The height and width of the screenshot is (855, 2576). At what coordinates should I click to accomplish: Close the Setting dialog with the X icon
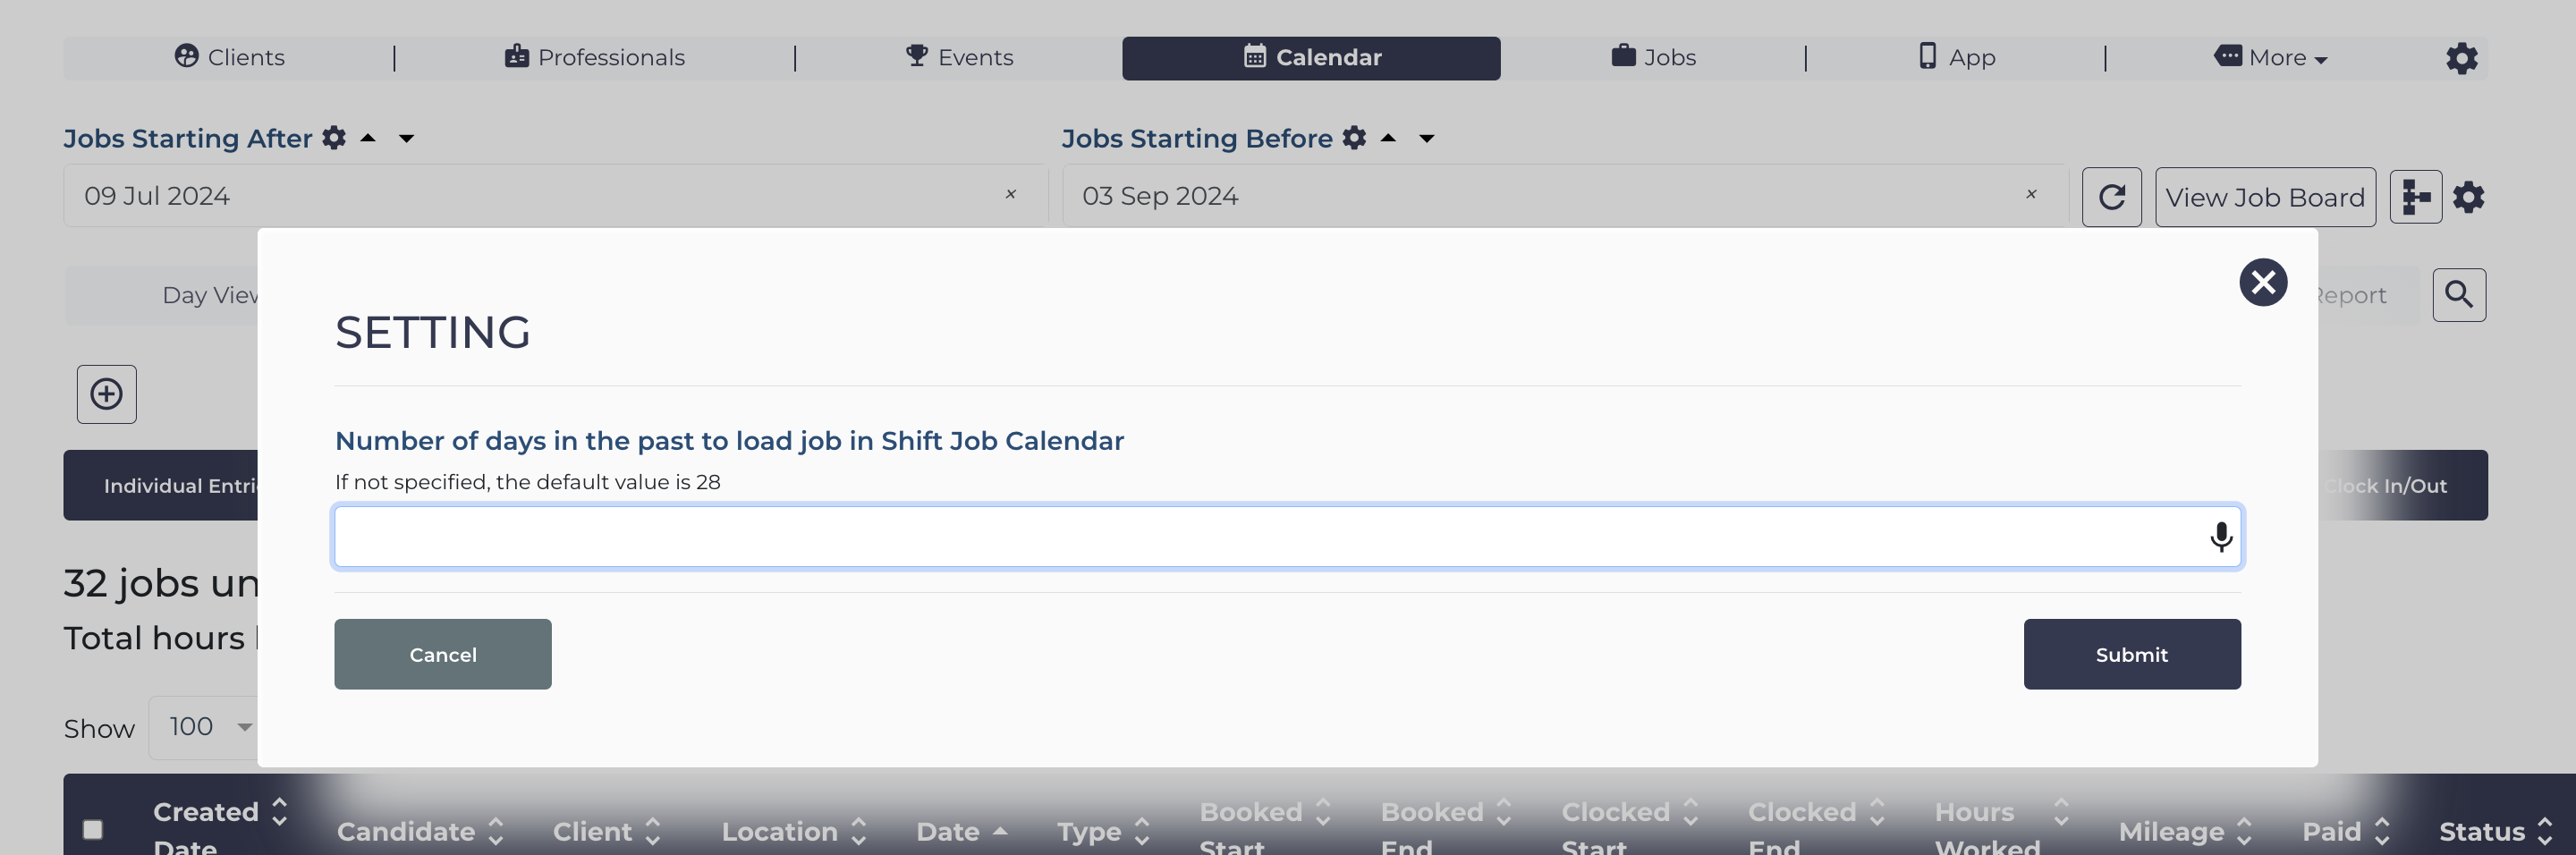[x=2263, y=282]
